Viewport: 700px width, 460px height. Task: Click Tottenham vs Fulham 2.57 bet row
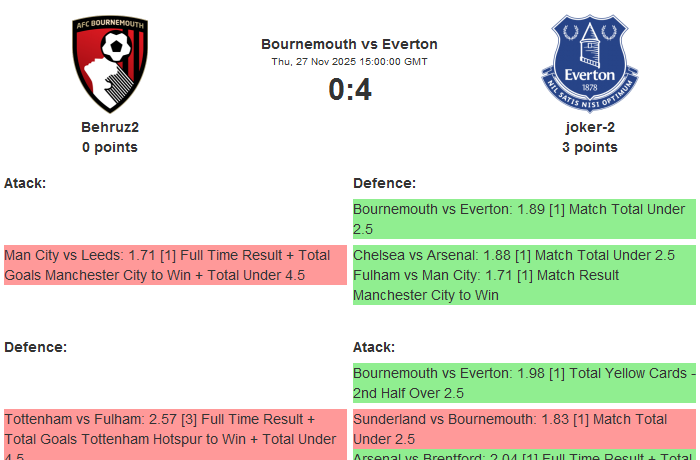[175, 429]
